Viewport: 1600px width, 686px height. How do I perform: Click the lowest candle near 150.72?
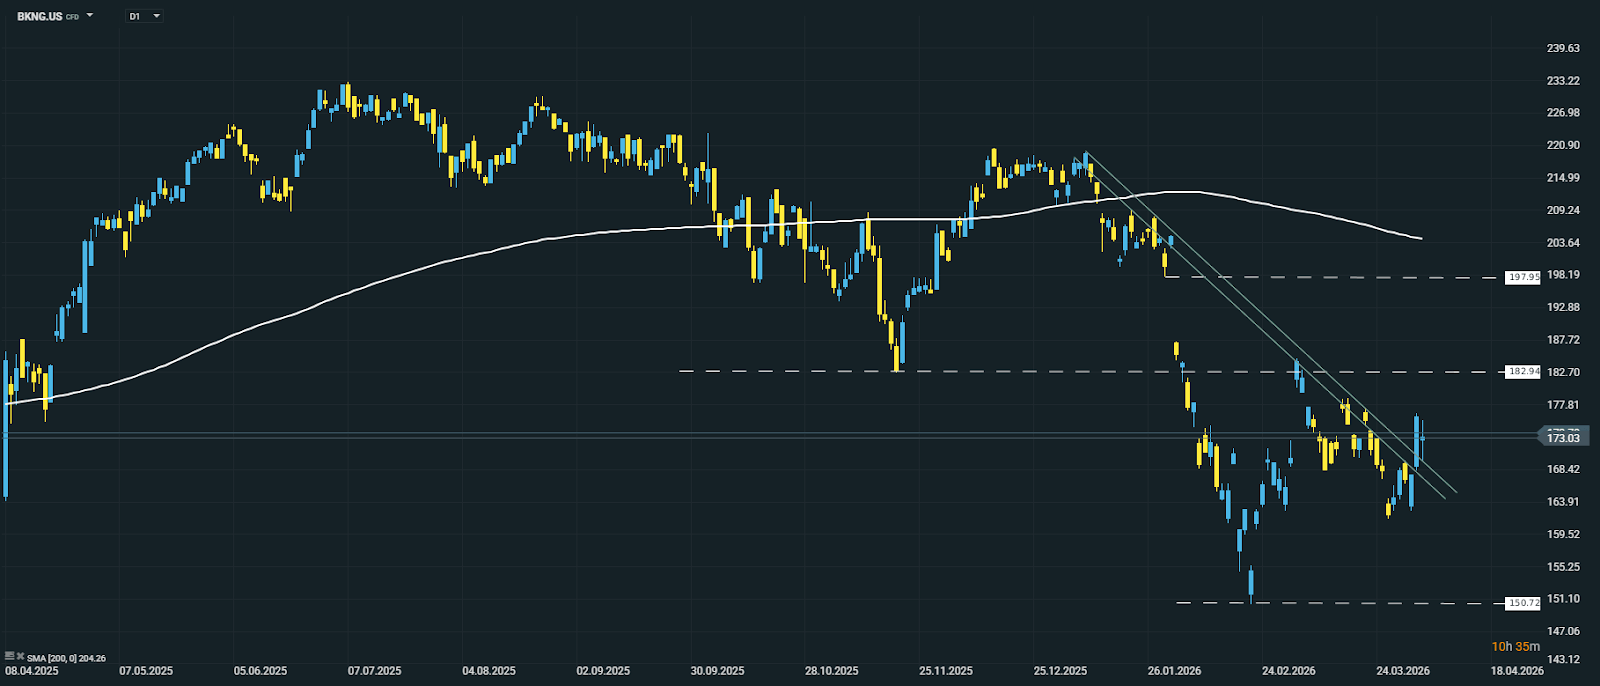coord(1251,585)
